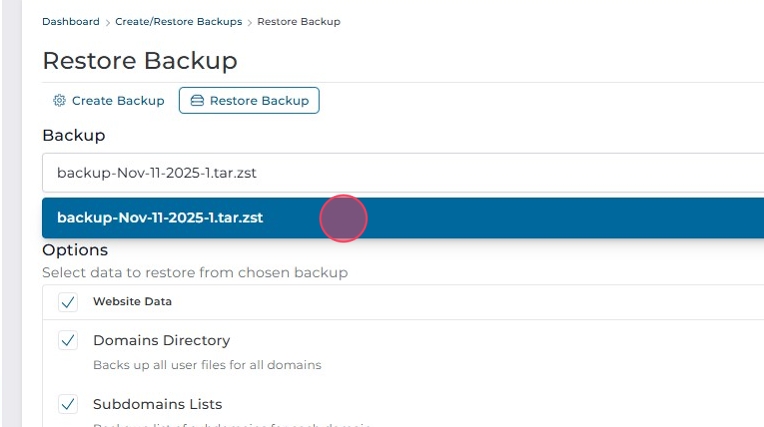This screenshot has height=427, width=764.
Task: Select the Restore Backup tab label
Action: coord(259,101)
